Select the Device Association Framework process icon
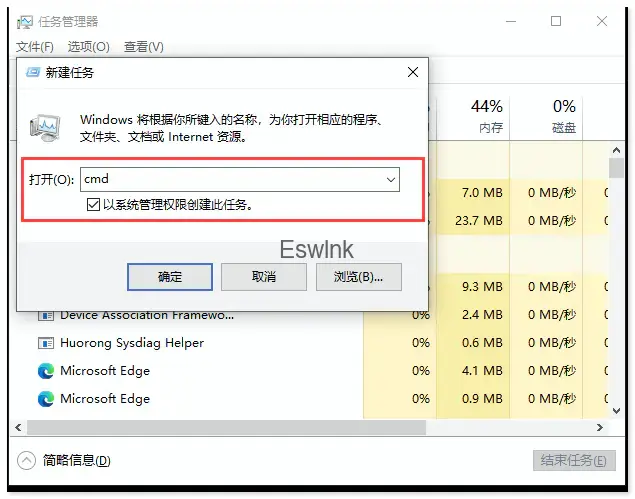Screen dimensions: 635x499 pos(45,315)
